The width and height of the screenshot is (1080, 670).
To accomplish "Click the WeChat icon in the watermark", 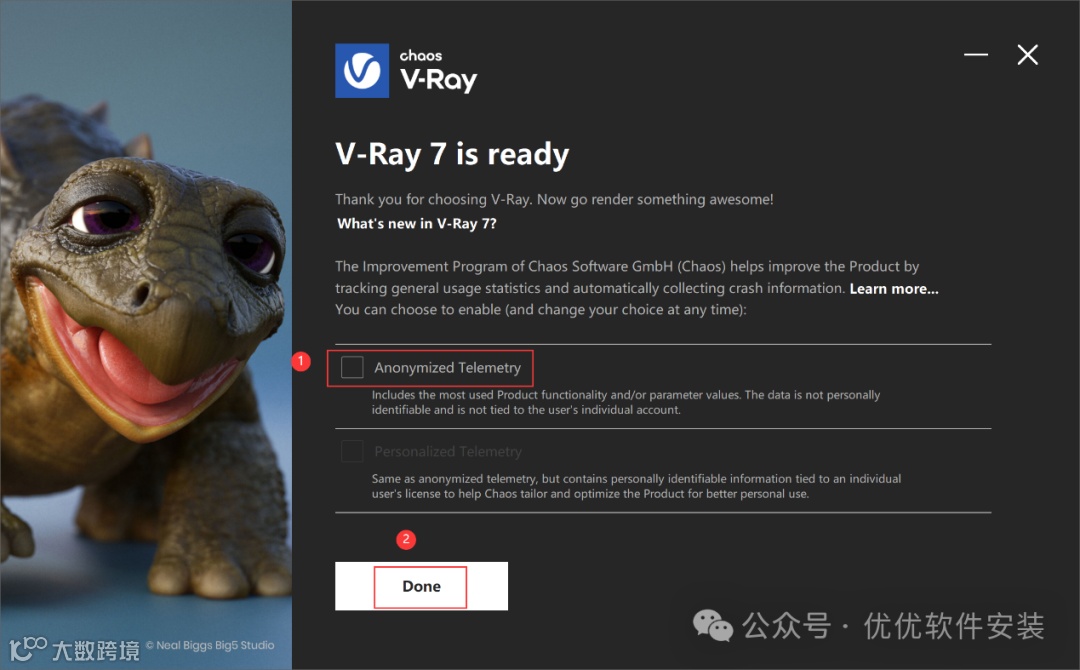I will coord(712,625).
